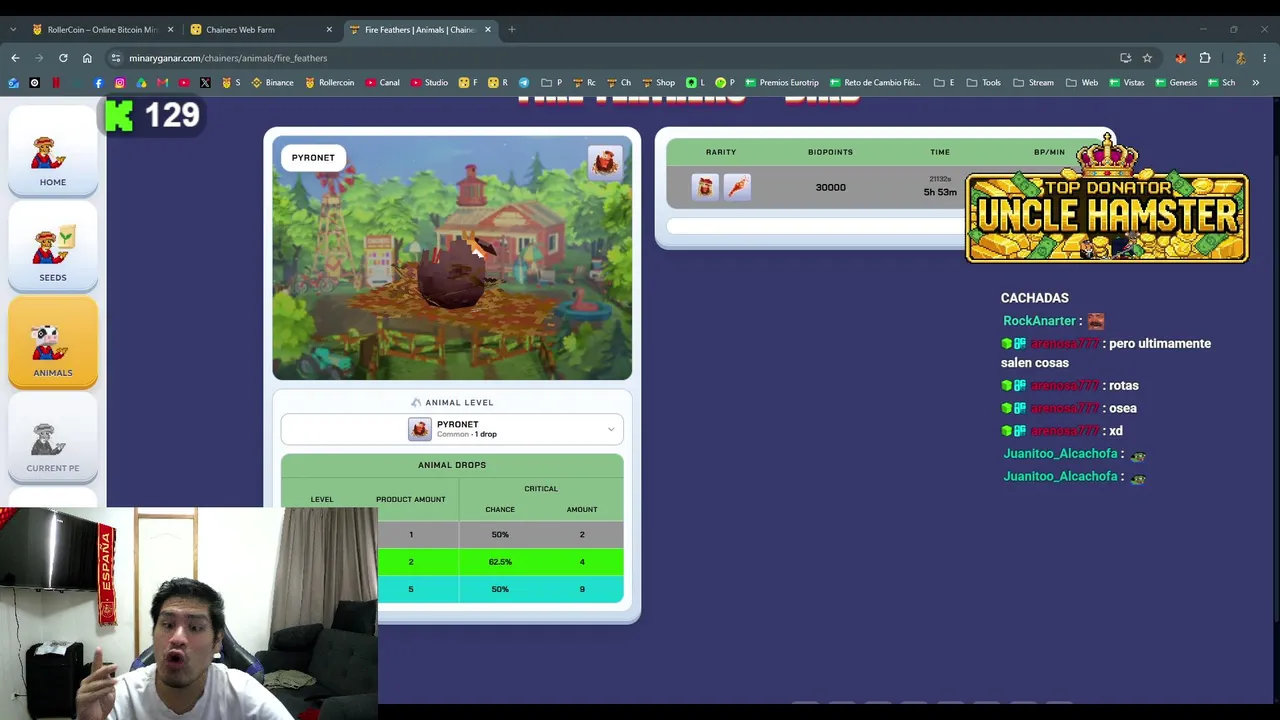Click the 30000 biopoints value
Image resolution: width=1280 pixels, height=720 pixels.
click(x=830, y=187)
